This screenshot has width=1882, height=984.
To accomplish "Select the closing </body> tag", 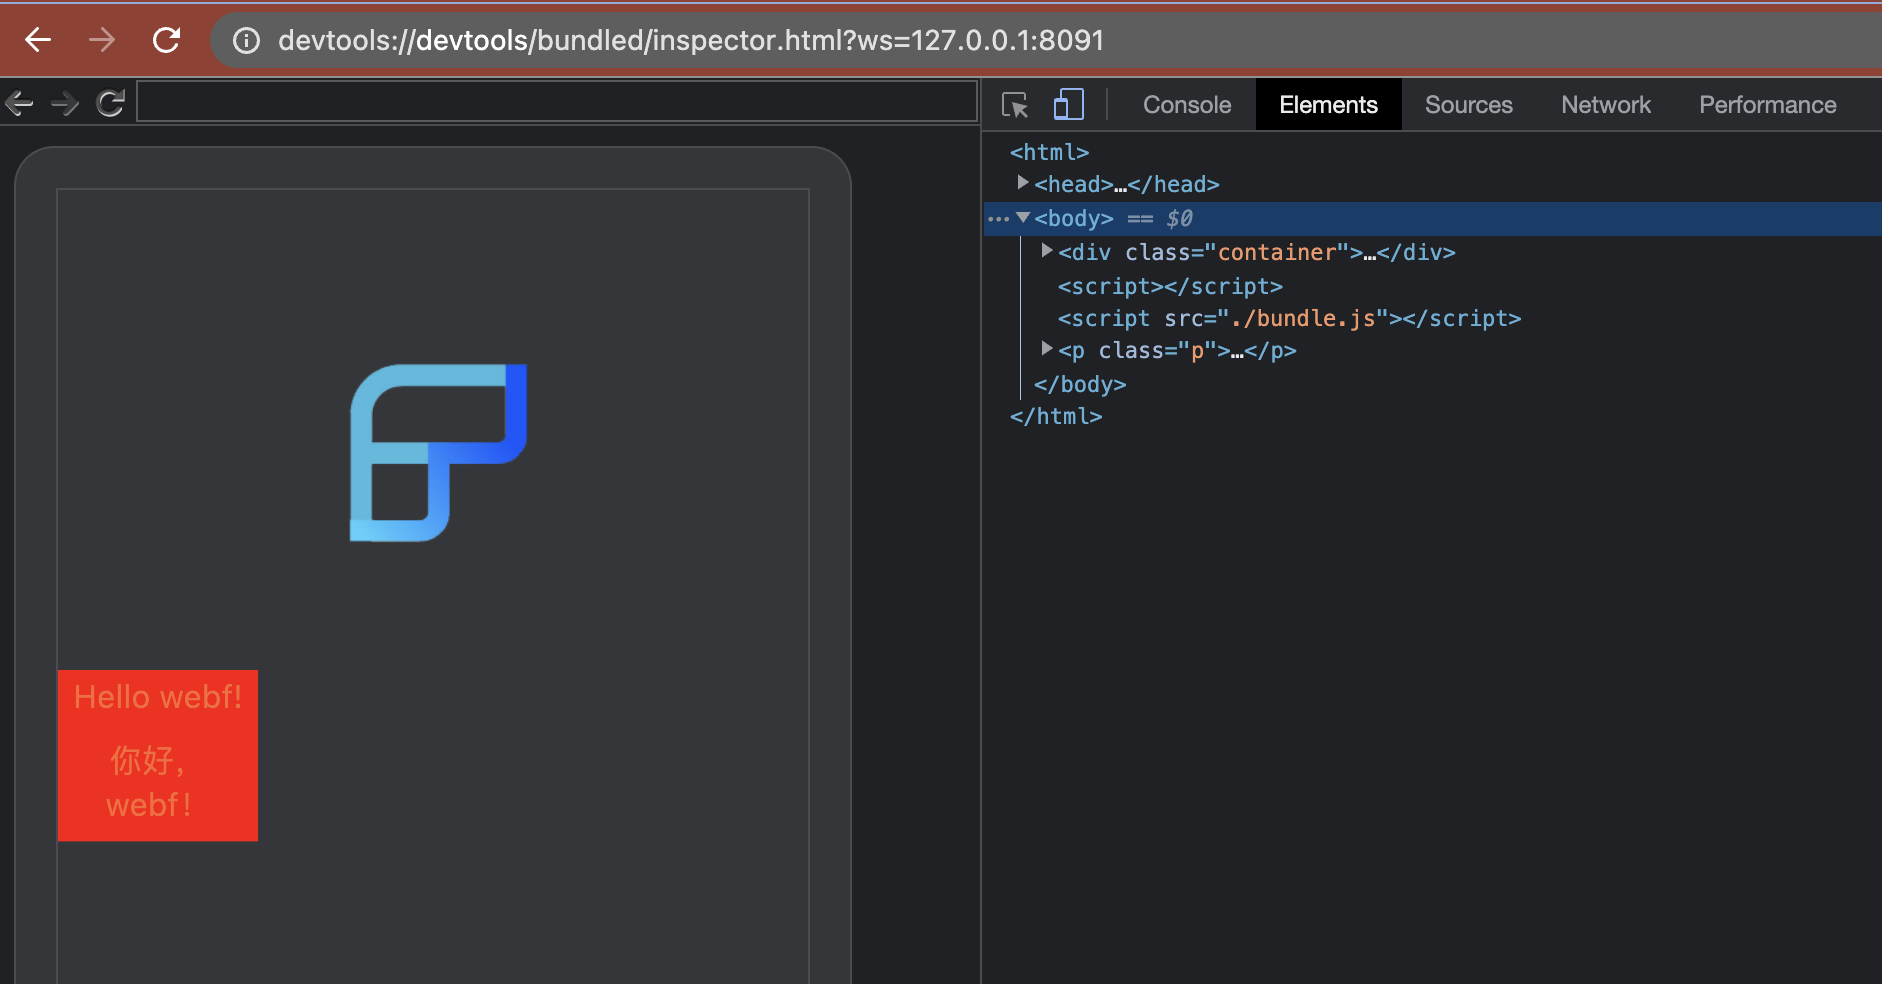I will point(1080,384).
